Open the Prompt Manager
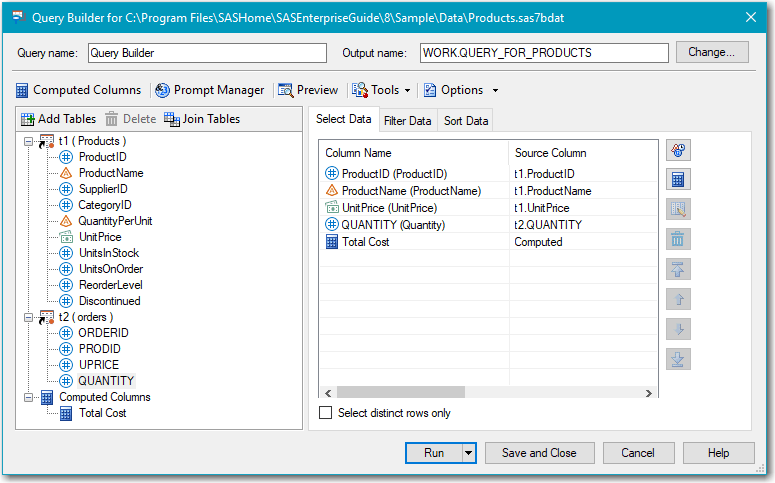The image size is (775, 483). (x=209, y=90)
